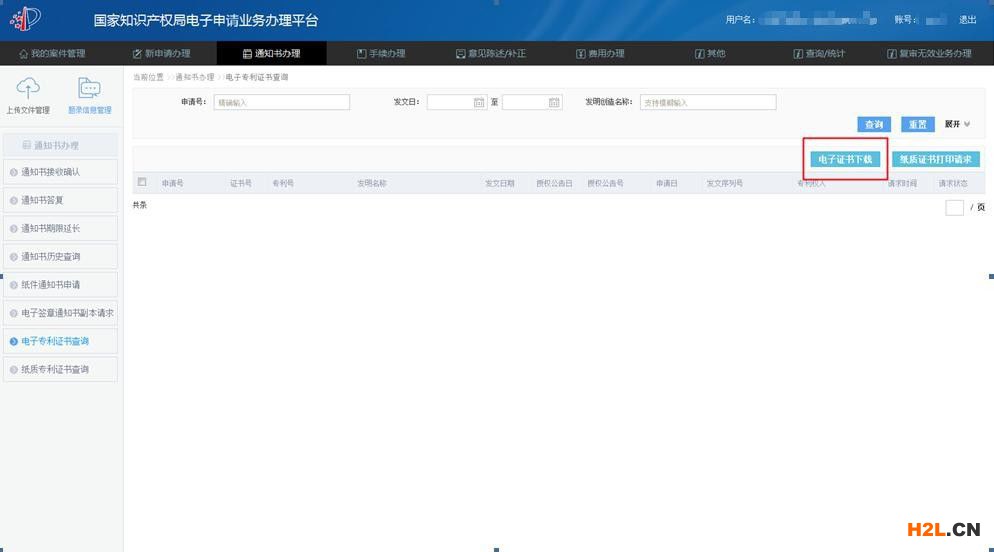Click the 上传文件管理 cloud upload icon
994x552 pixels.
(x=29, y=88)
